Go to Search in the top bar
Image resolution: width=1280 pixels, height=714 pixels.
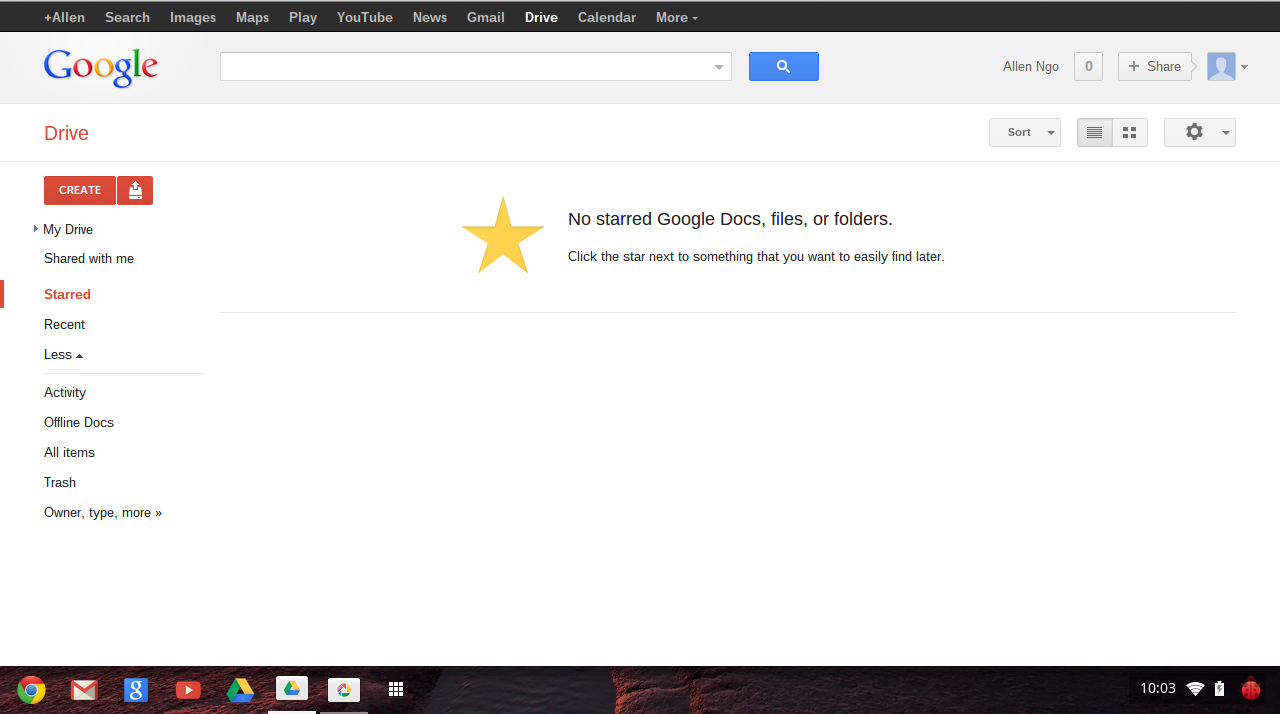127,18
